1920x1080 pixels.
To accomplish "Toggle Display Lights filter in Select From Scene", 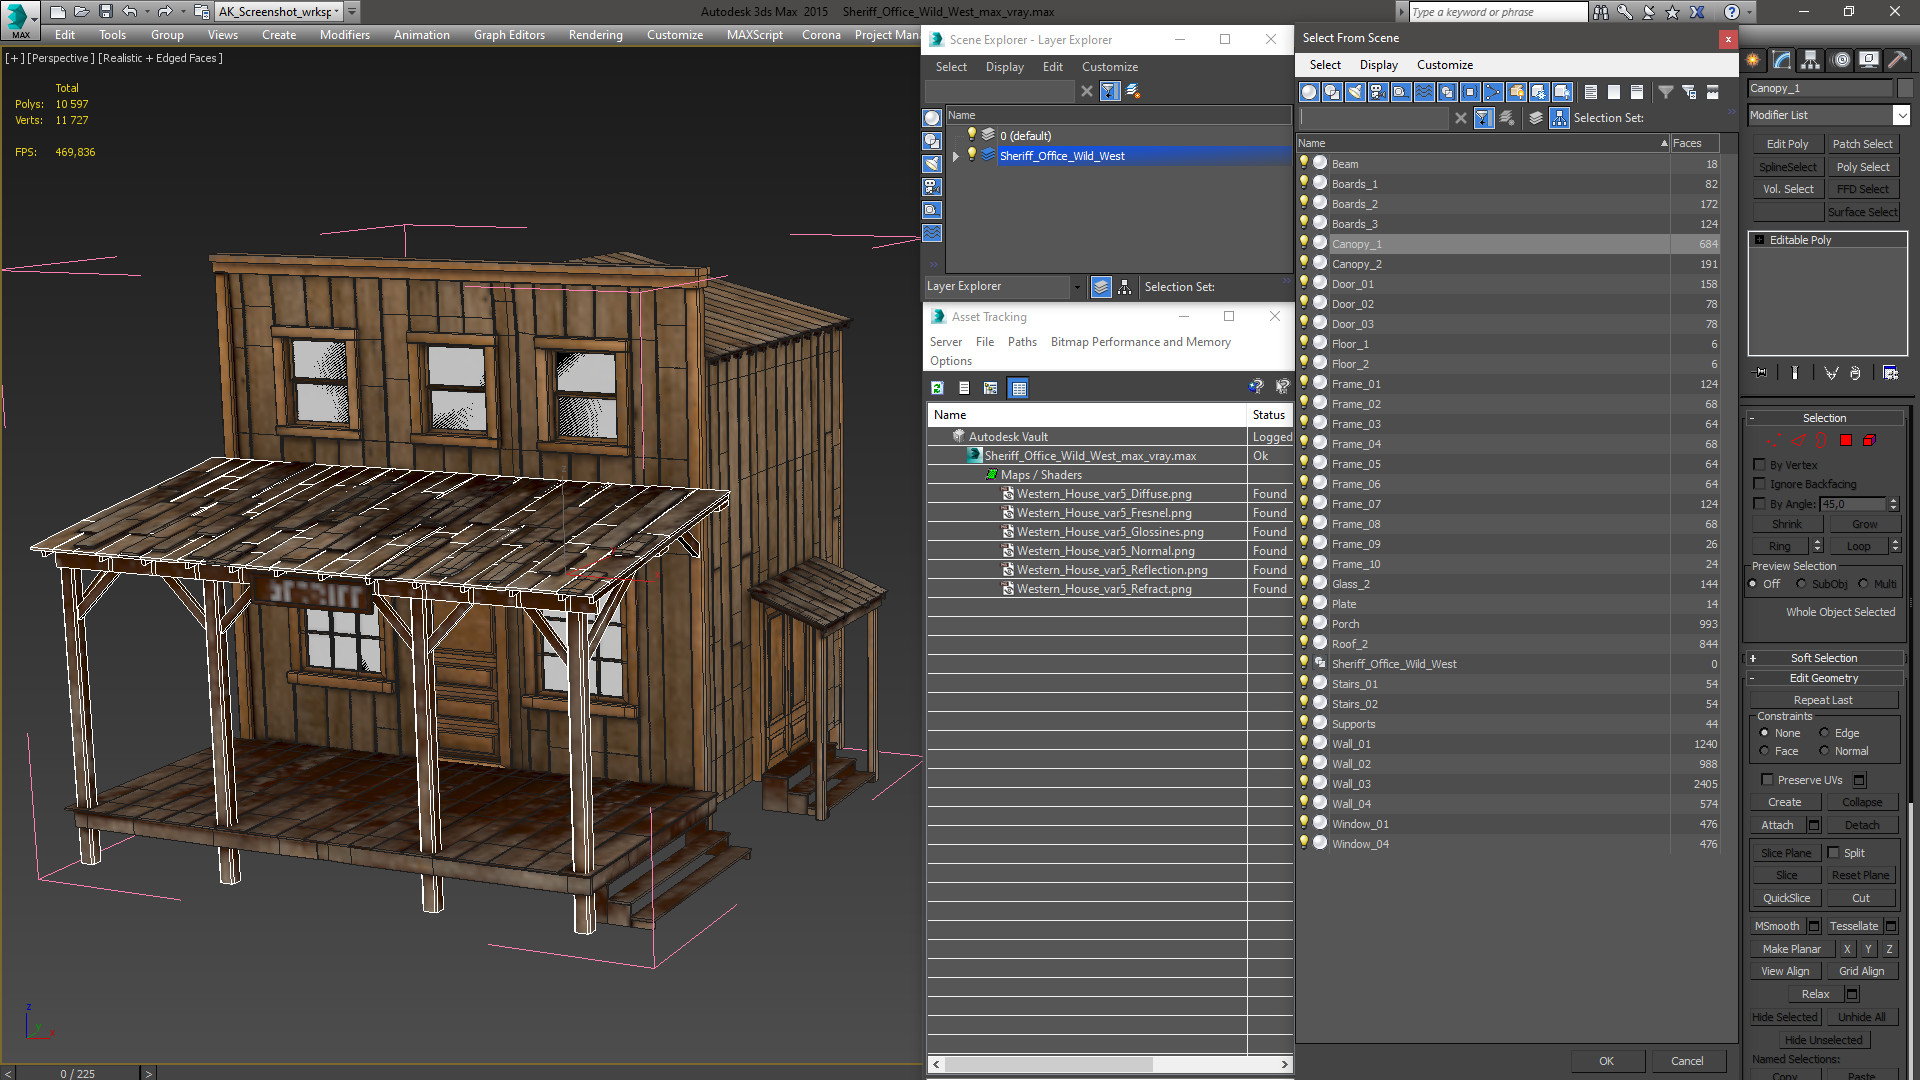I will [x=1355, y=92].
